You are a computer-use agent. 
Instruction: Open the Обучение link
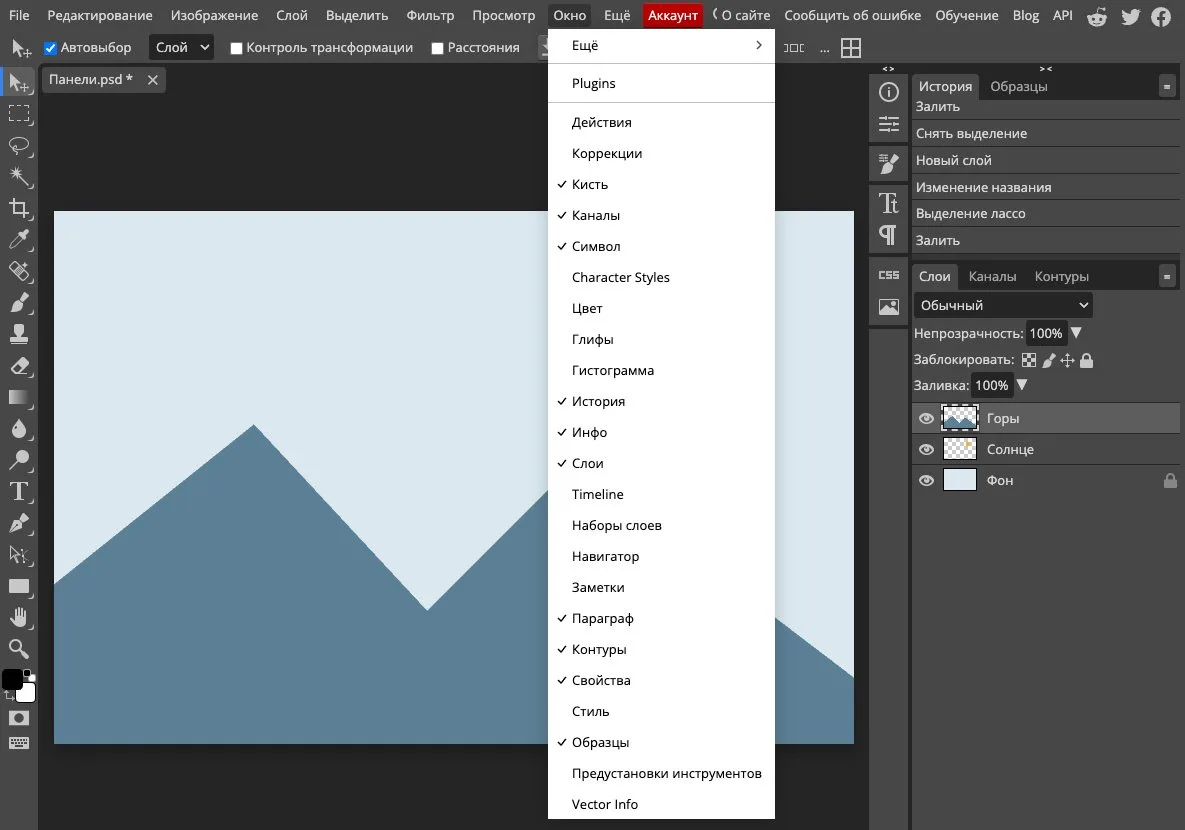(967, 15)
